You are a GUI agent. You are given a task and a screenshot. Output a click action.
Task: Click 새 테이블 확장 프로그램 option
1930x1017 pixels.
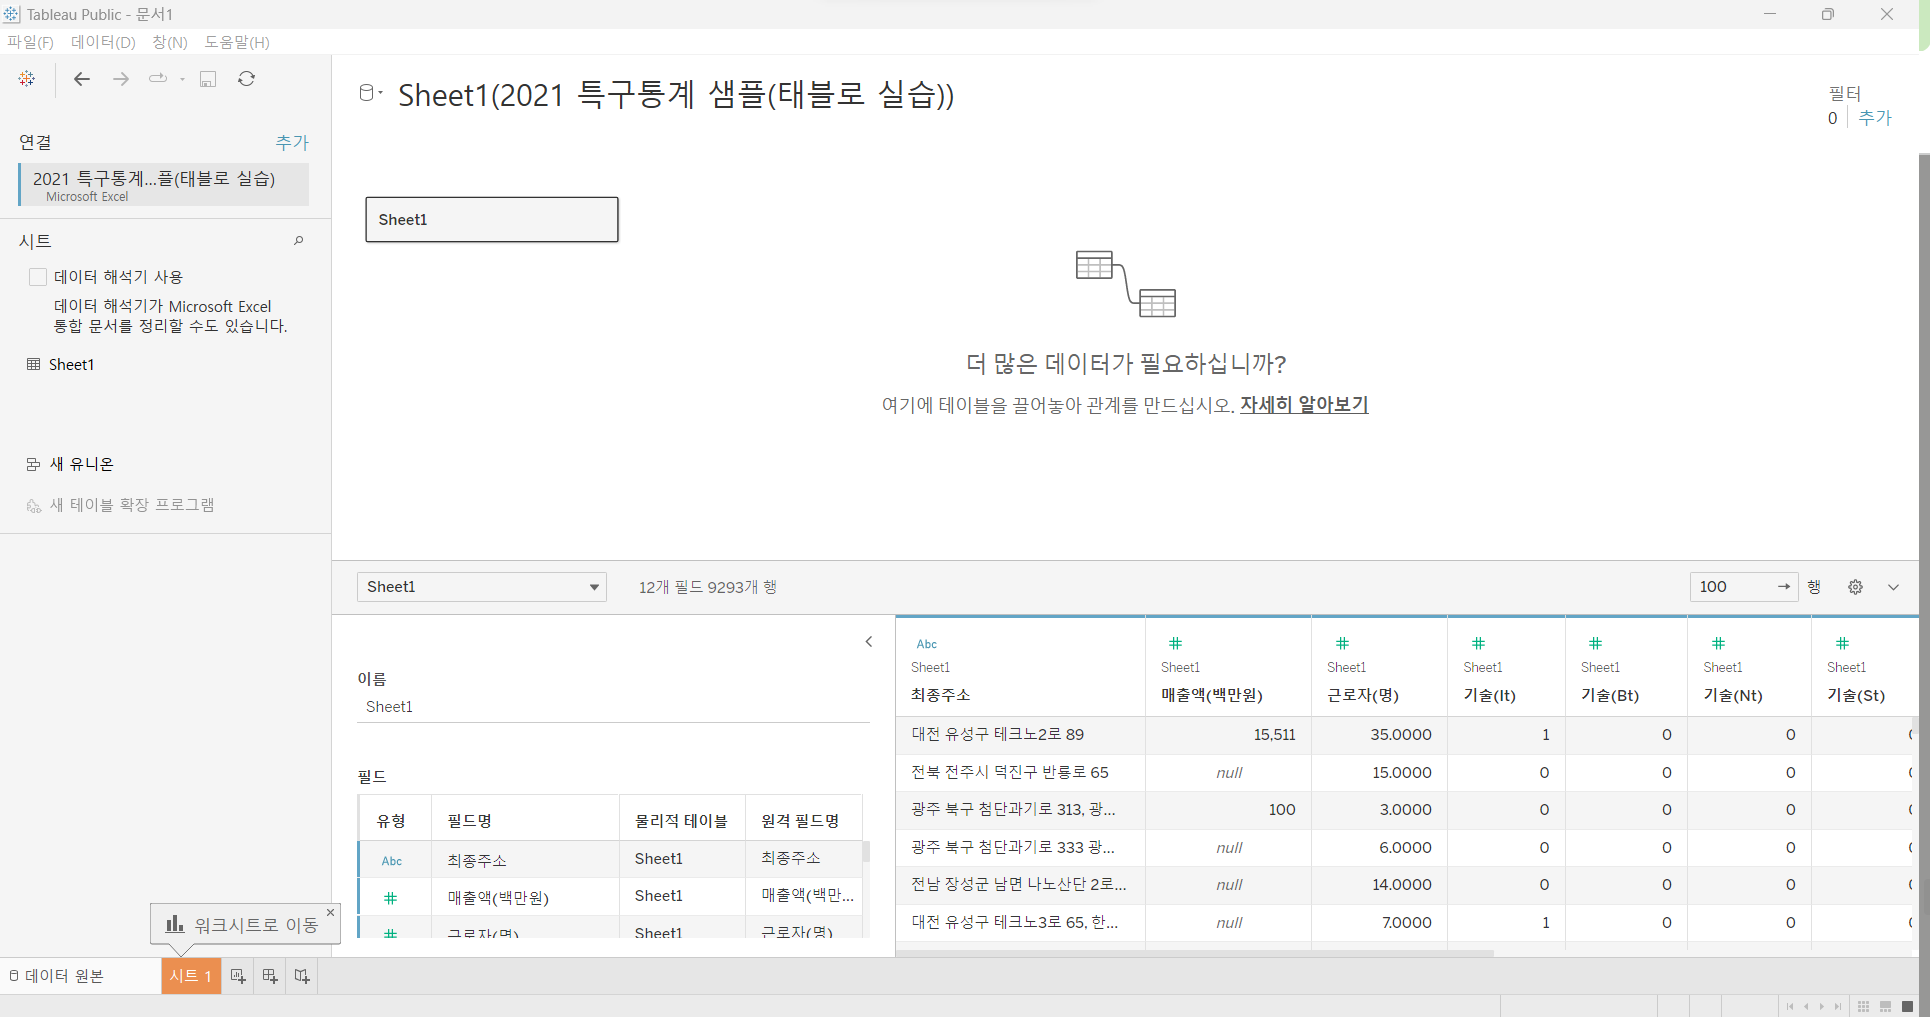(x=120, y=505)
